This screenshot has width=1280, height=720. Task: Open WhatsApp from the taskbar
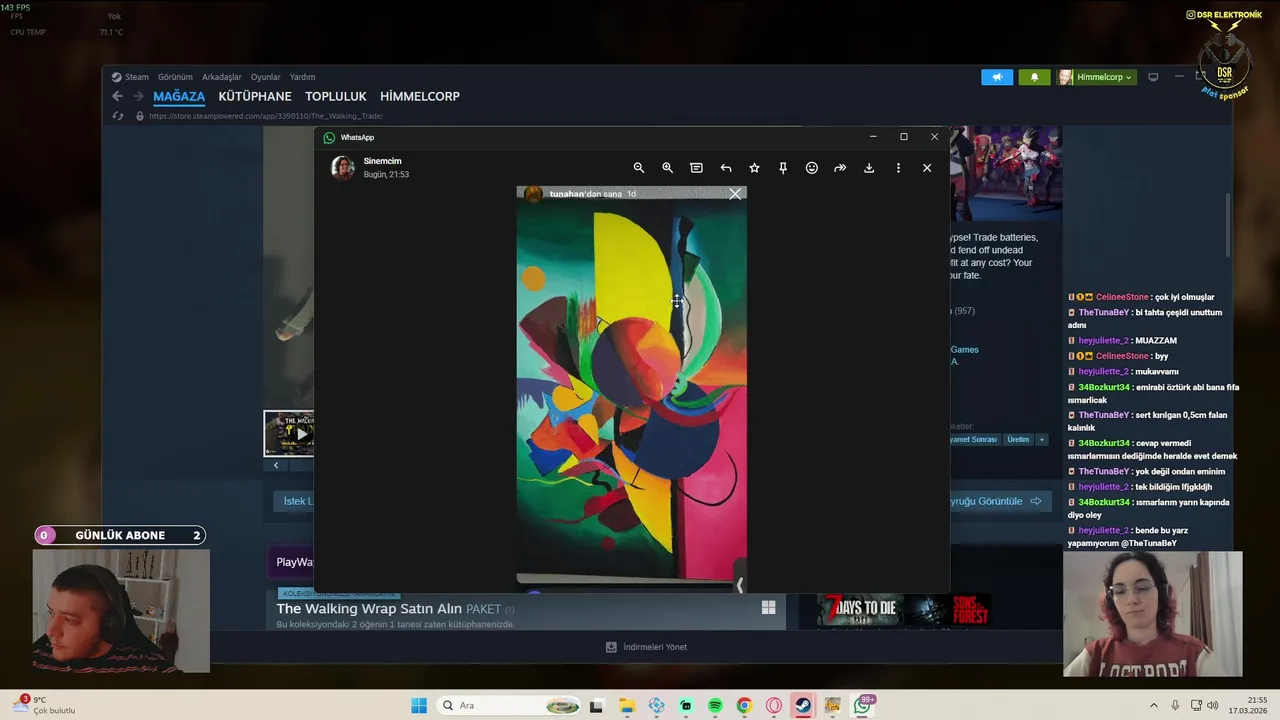(862, 705)
